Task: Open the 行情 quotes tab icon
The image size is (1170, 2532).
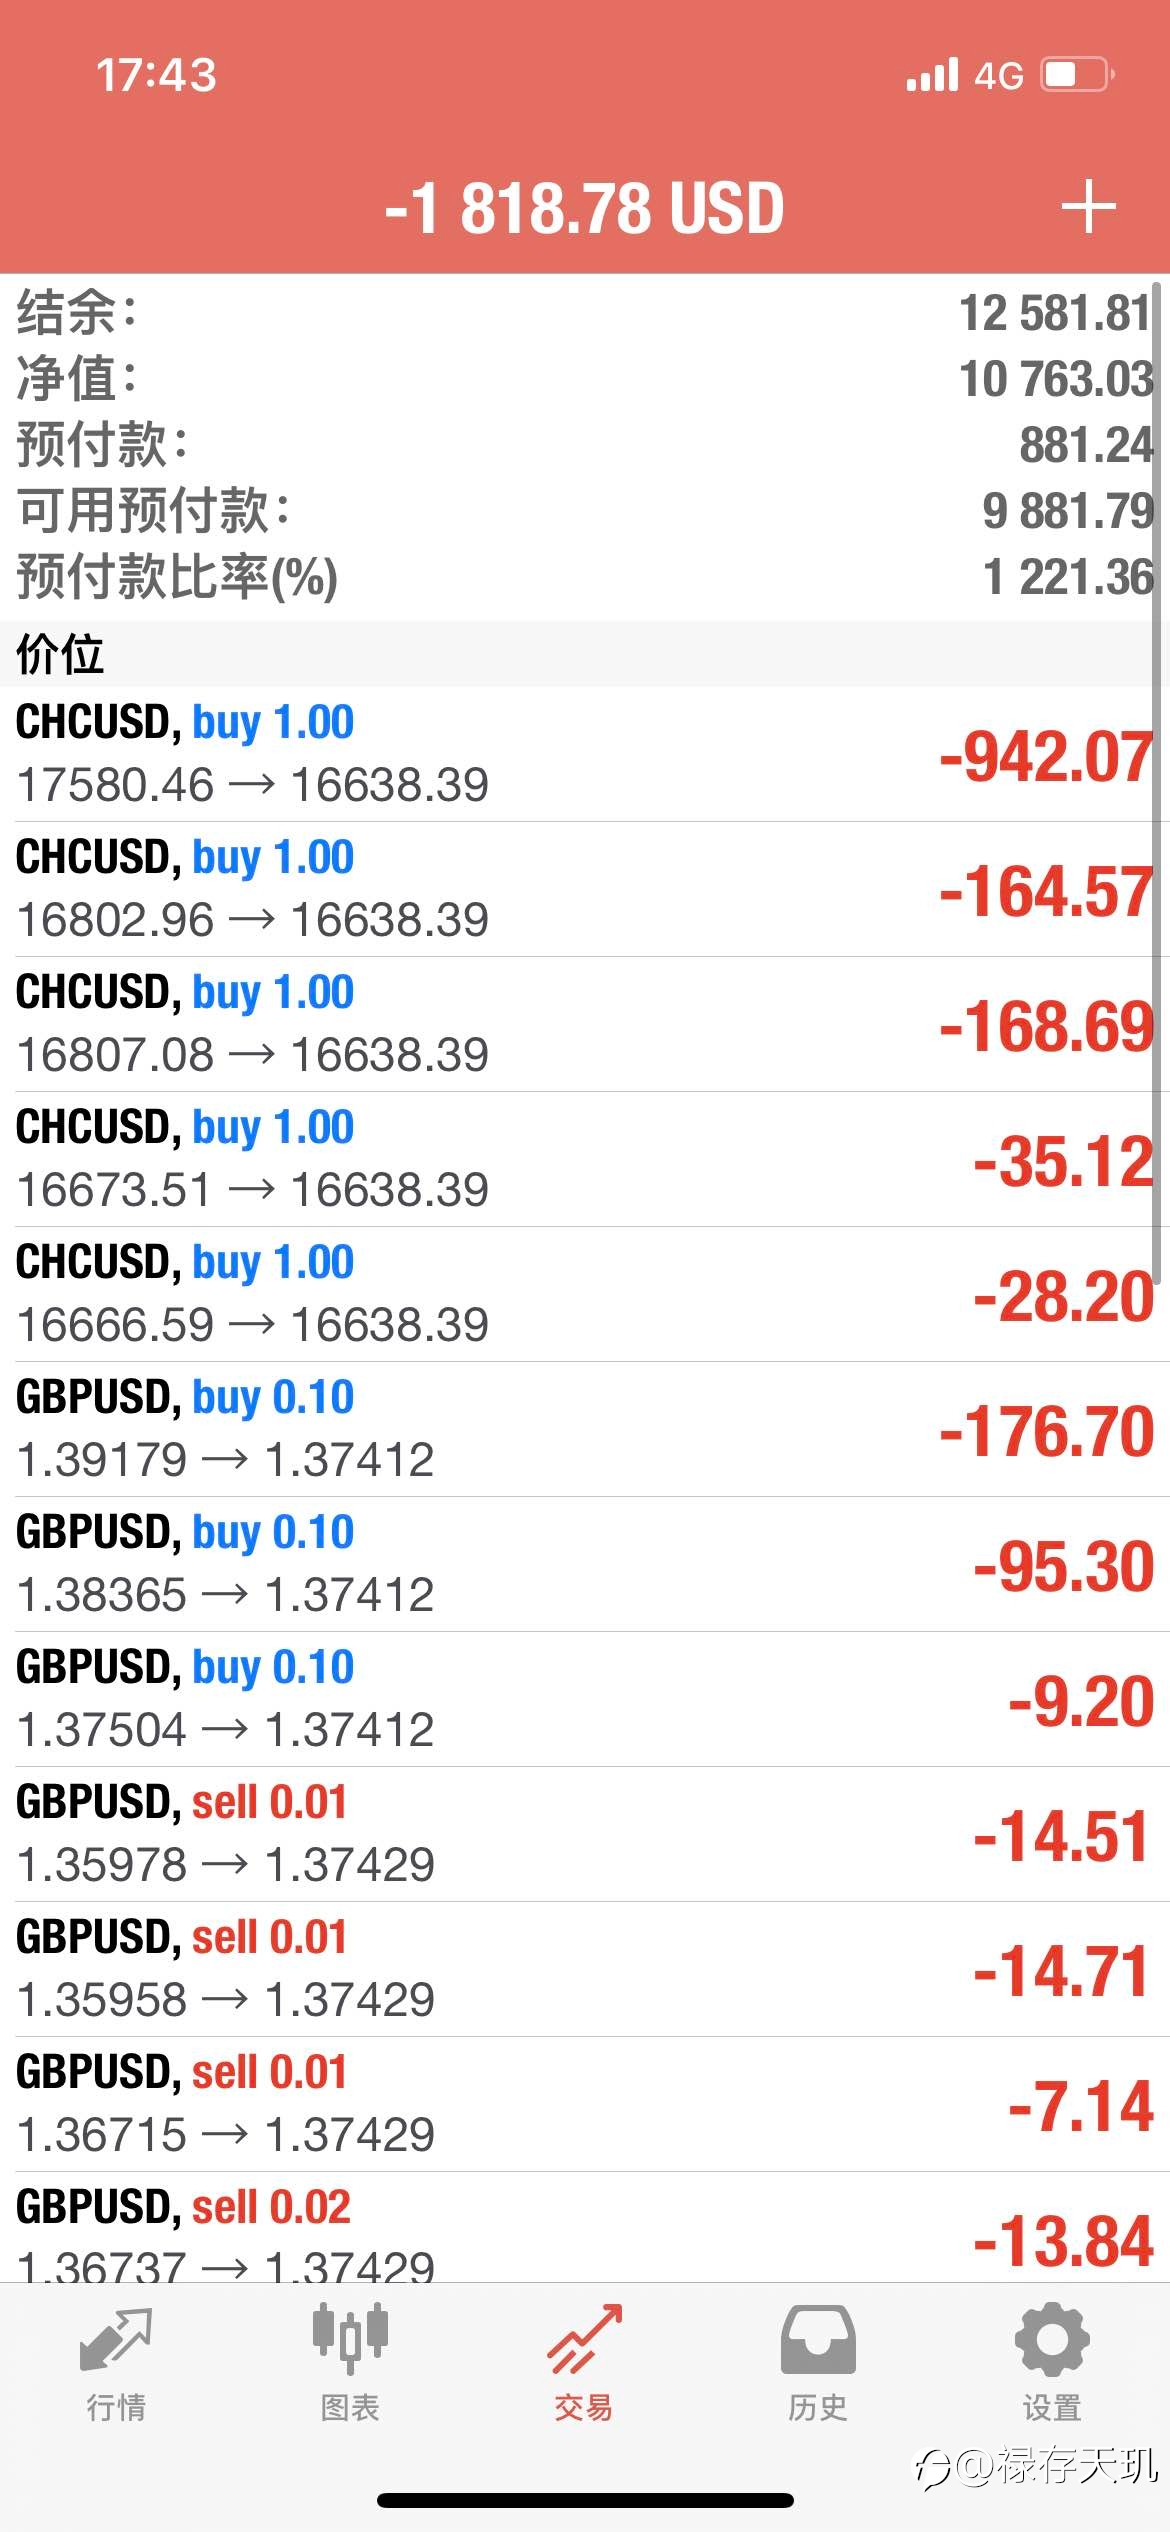Action: [116, 2339]
